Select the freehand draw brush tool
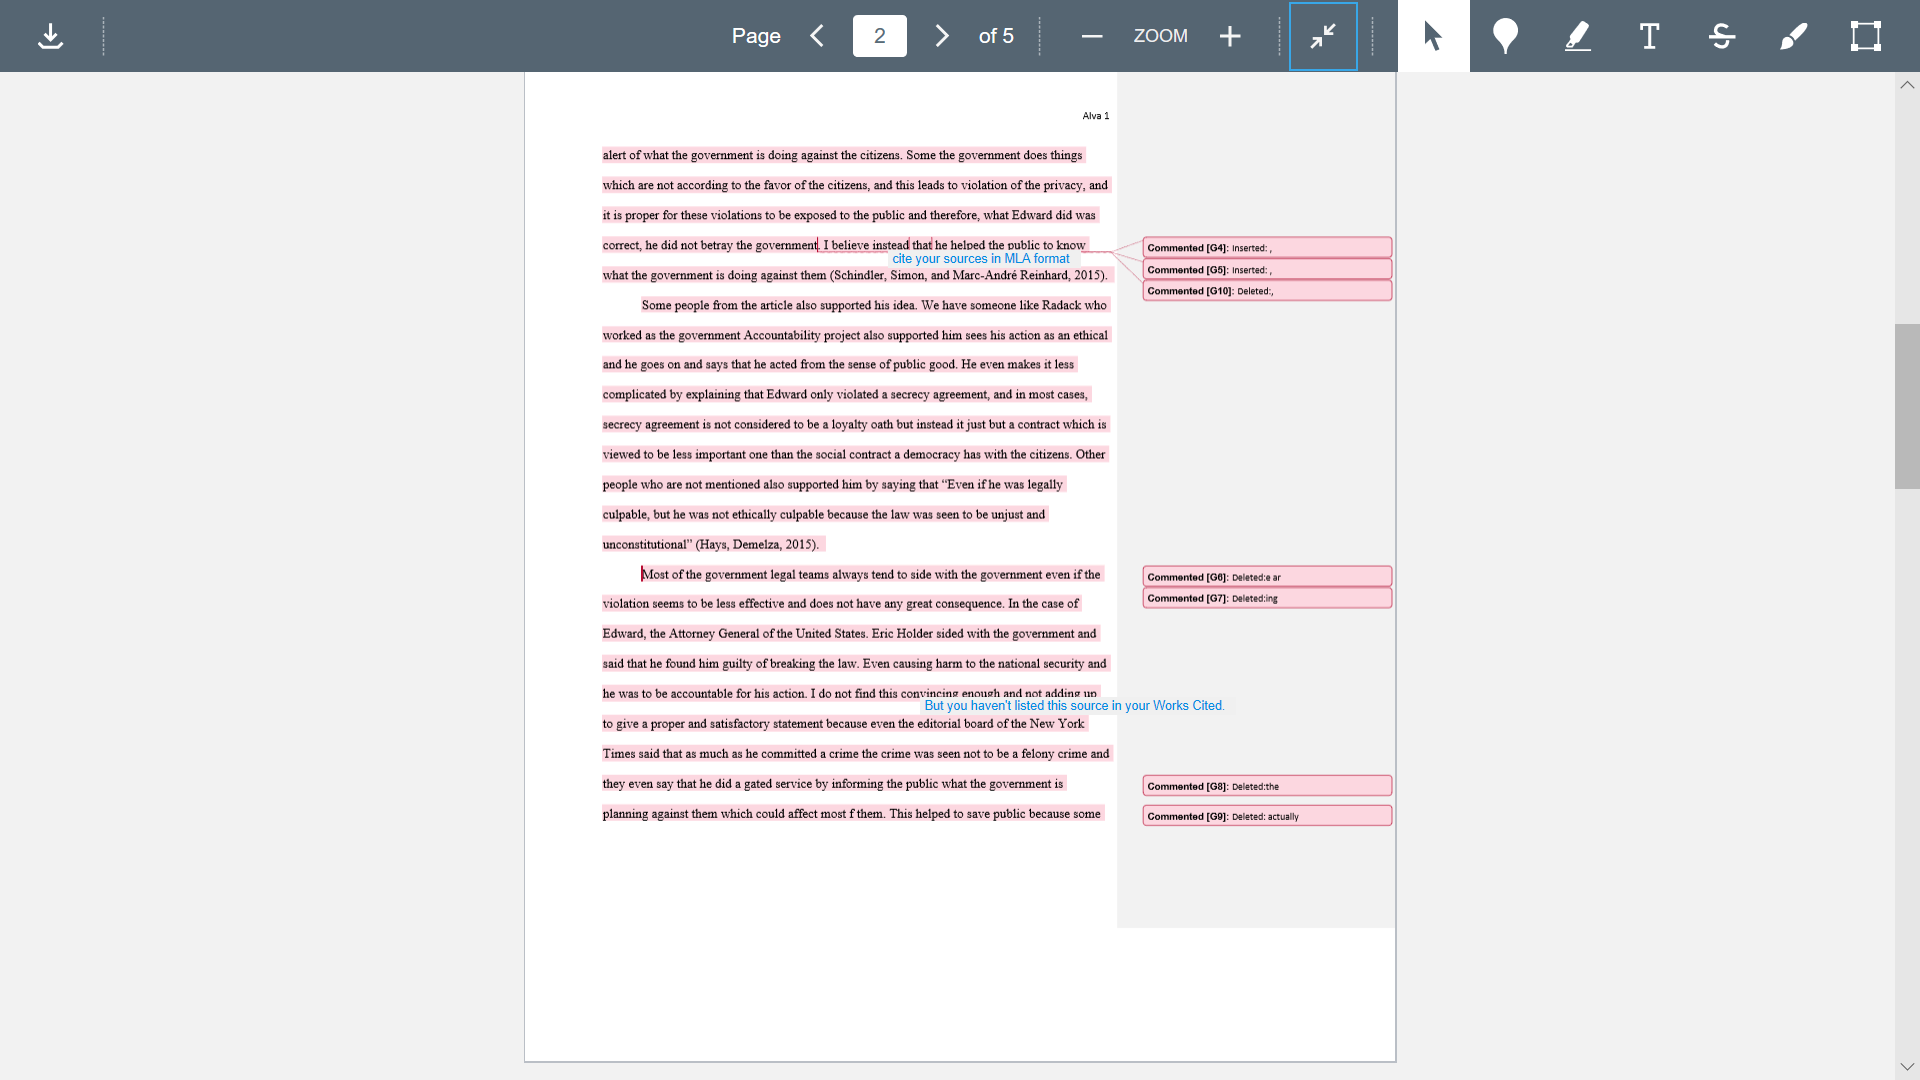 click(x=1793, y=36)
